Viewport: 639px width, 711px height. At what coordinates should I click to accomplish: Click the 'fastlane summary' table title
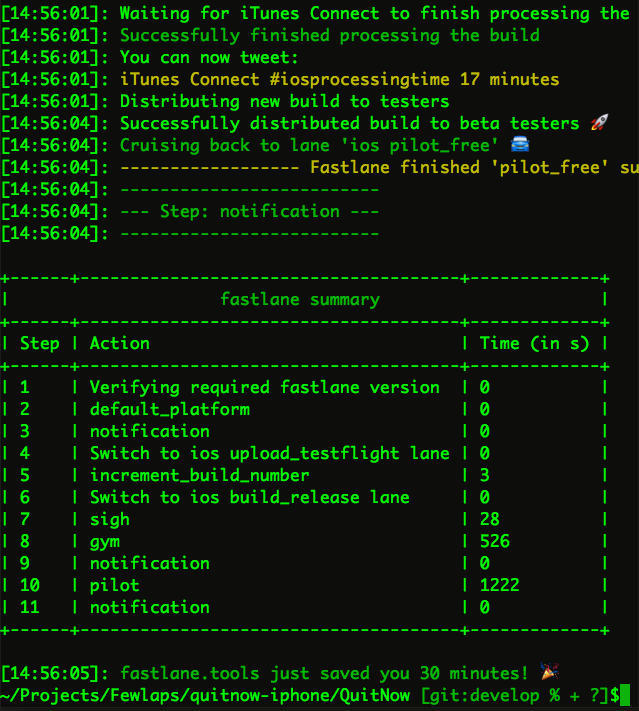click(x=300, y=300)
